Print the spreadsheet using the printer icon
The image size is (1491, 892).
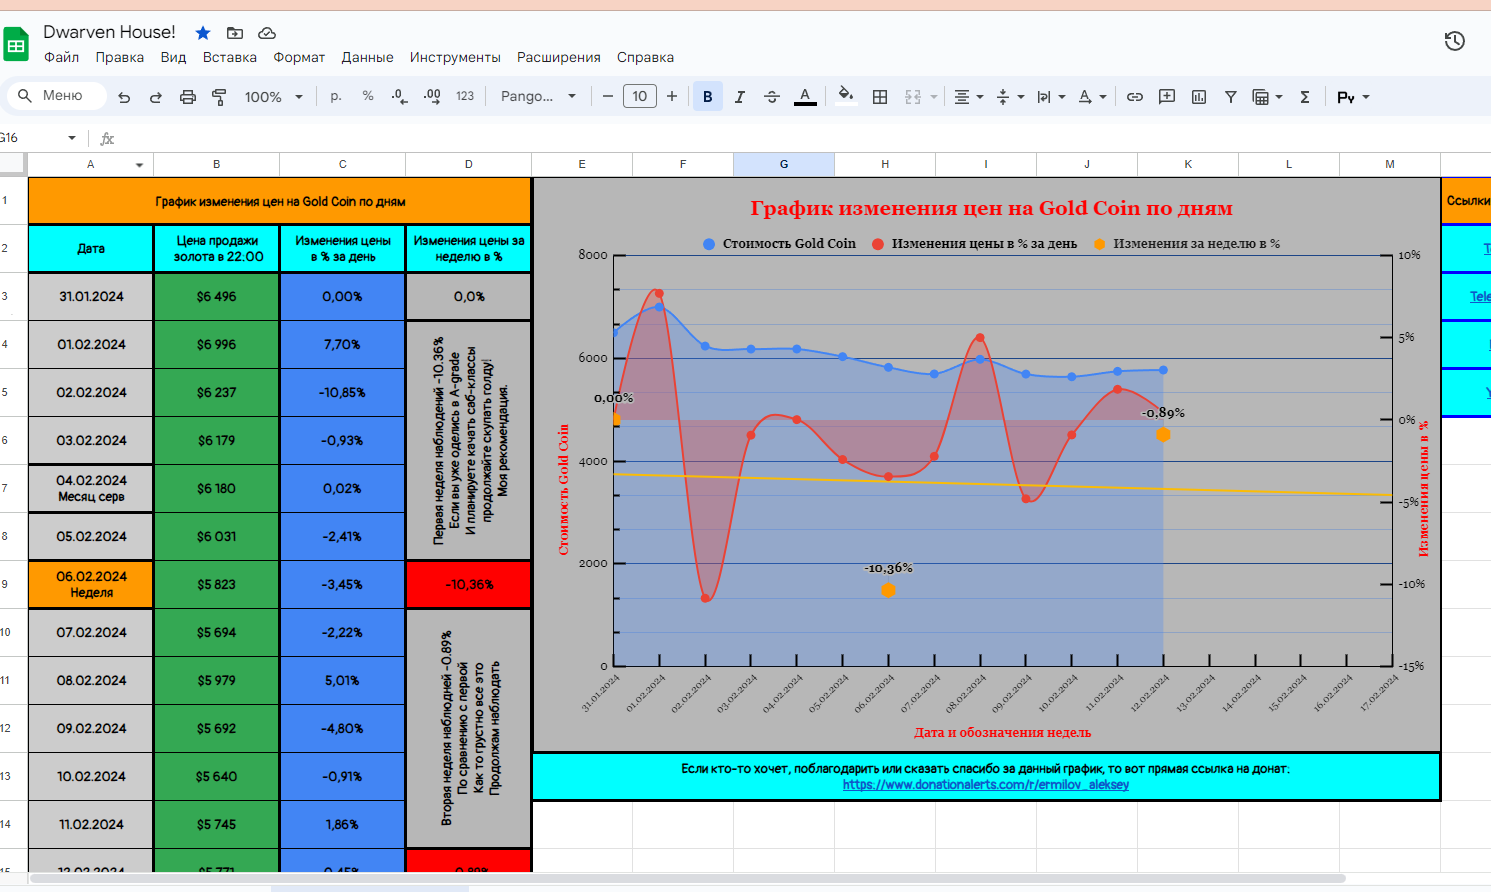coord(188,97)
